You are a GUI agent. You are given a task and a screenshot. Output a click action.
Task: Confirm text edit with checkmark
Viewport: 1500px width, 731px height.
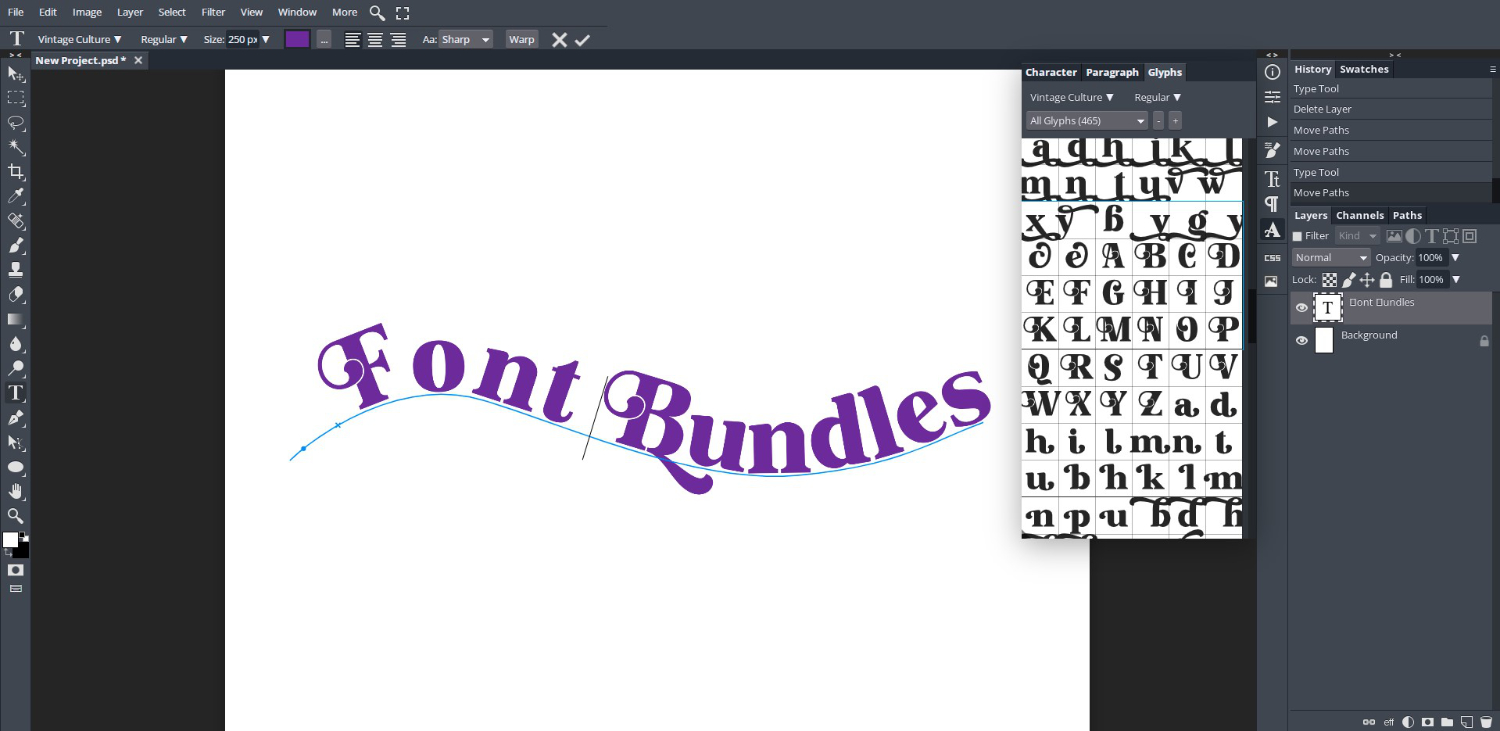[583, 40]
